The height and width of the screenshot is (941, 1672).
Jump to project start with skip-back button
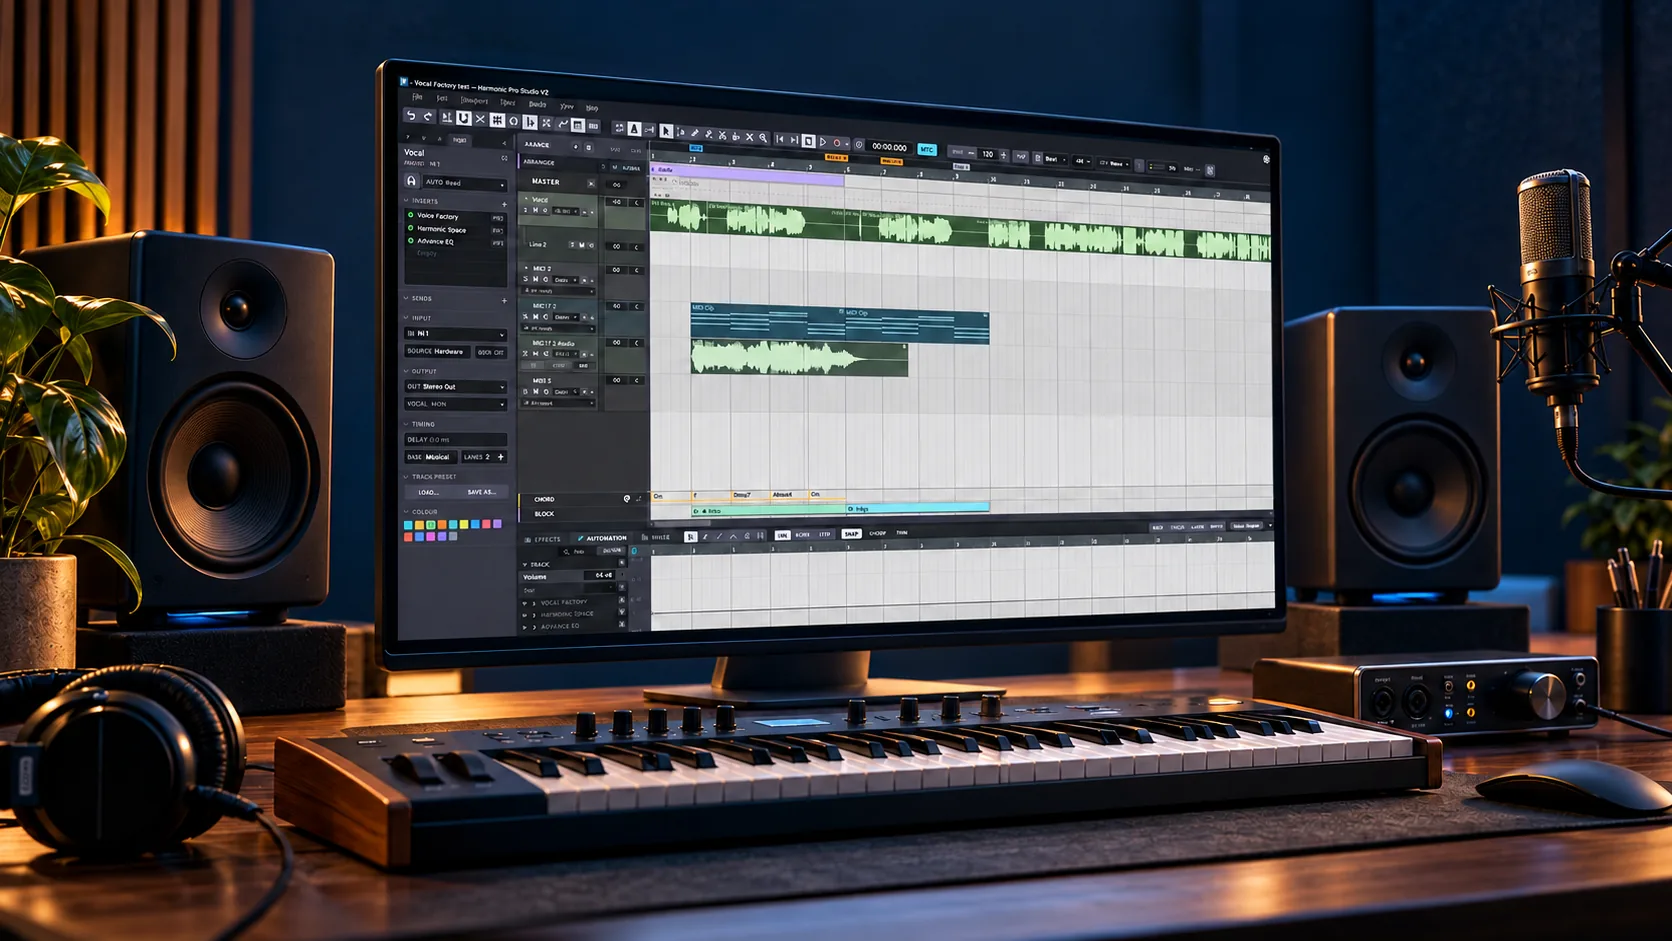coord(780,139)
